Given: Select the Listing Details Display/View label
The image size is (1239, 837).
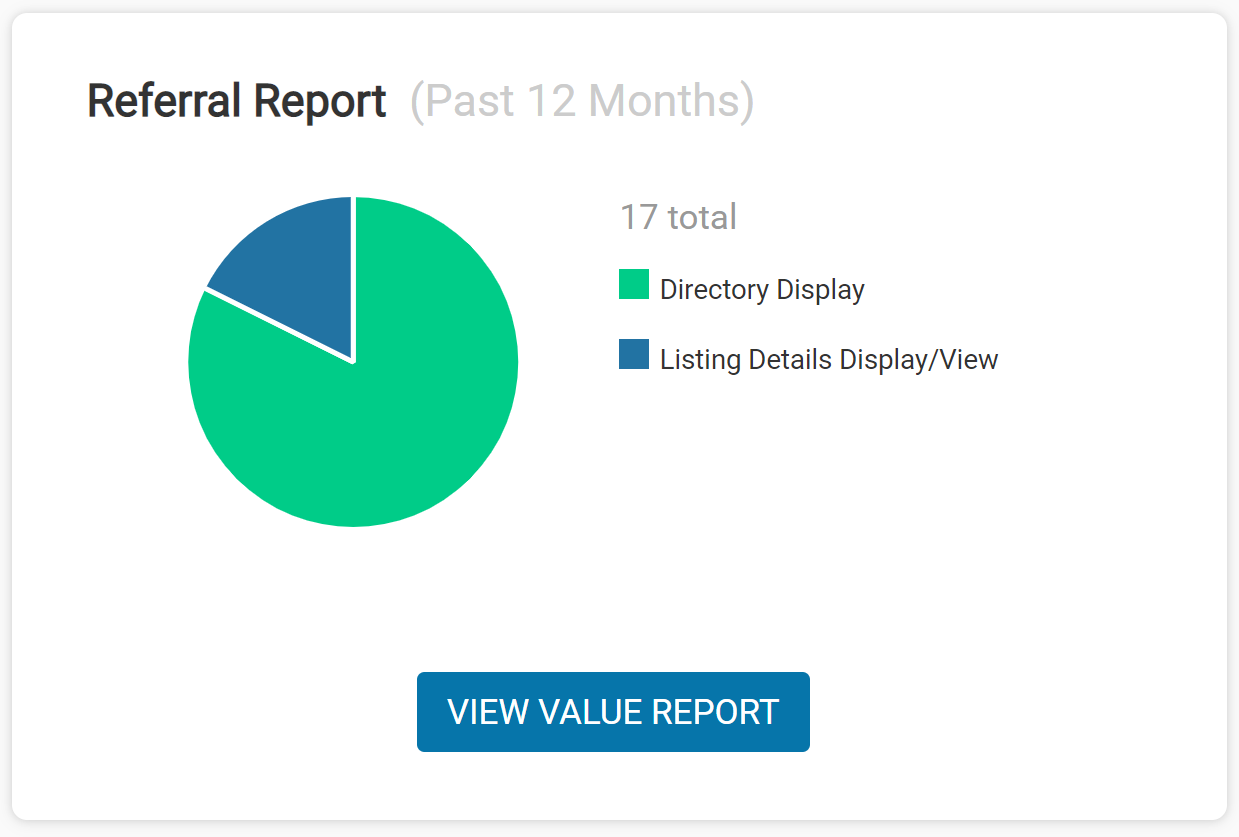Looking at the screenshot, I should pyautogui.click(x=828, y=359).
